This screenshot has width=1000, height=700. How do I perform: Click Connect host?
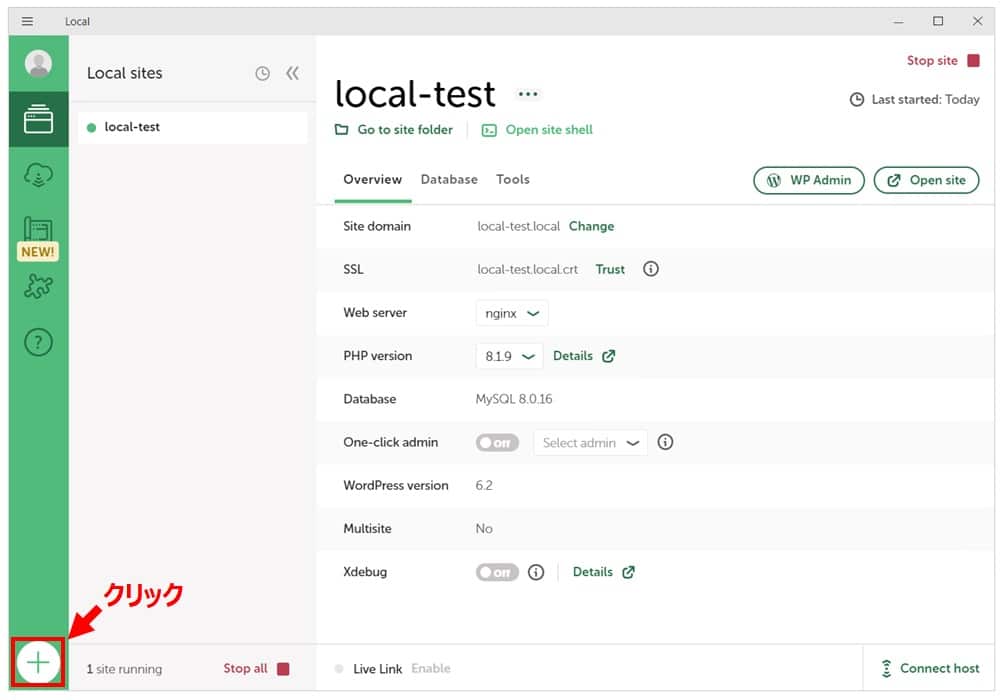tap(930, 669)
